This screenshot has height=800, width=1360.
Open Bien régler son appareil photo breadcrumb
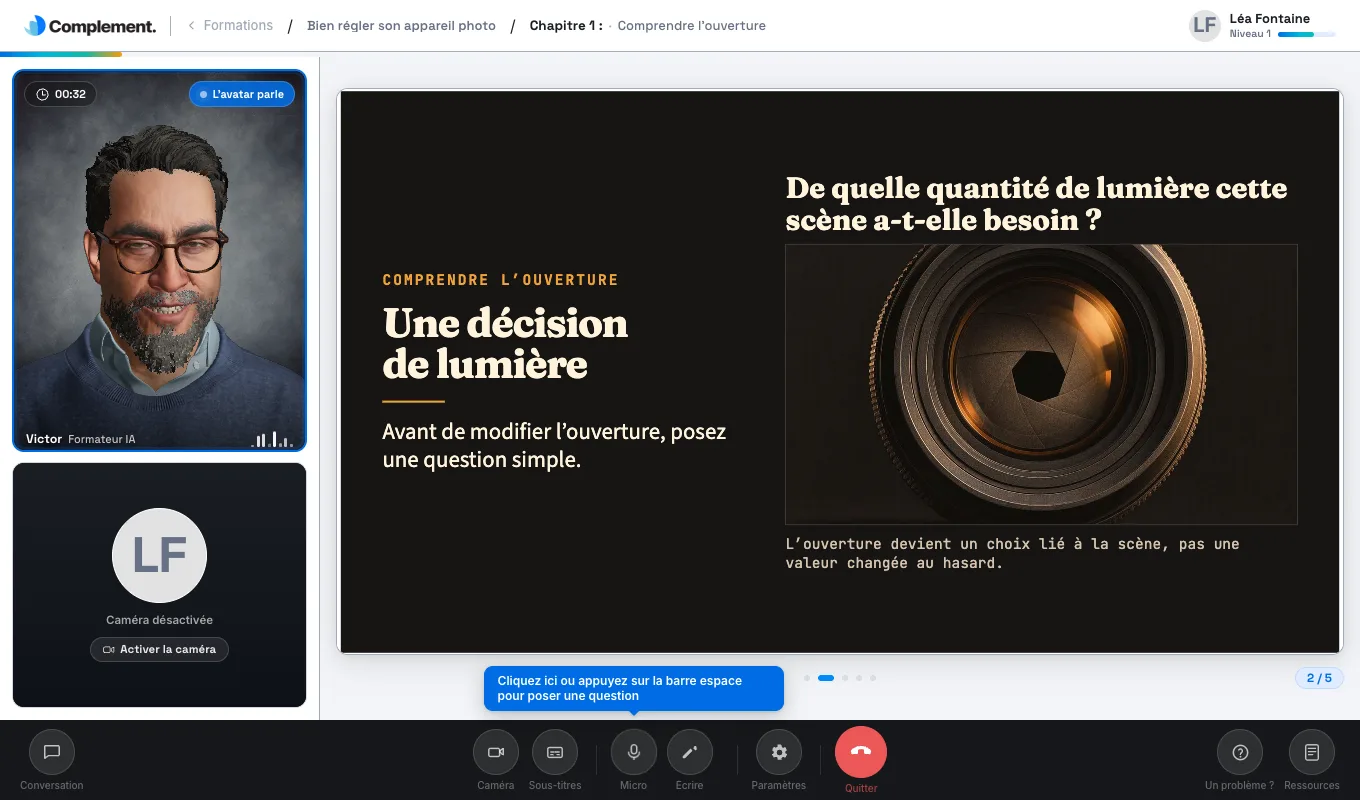point(401,26)
